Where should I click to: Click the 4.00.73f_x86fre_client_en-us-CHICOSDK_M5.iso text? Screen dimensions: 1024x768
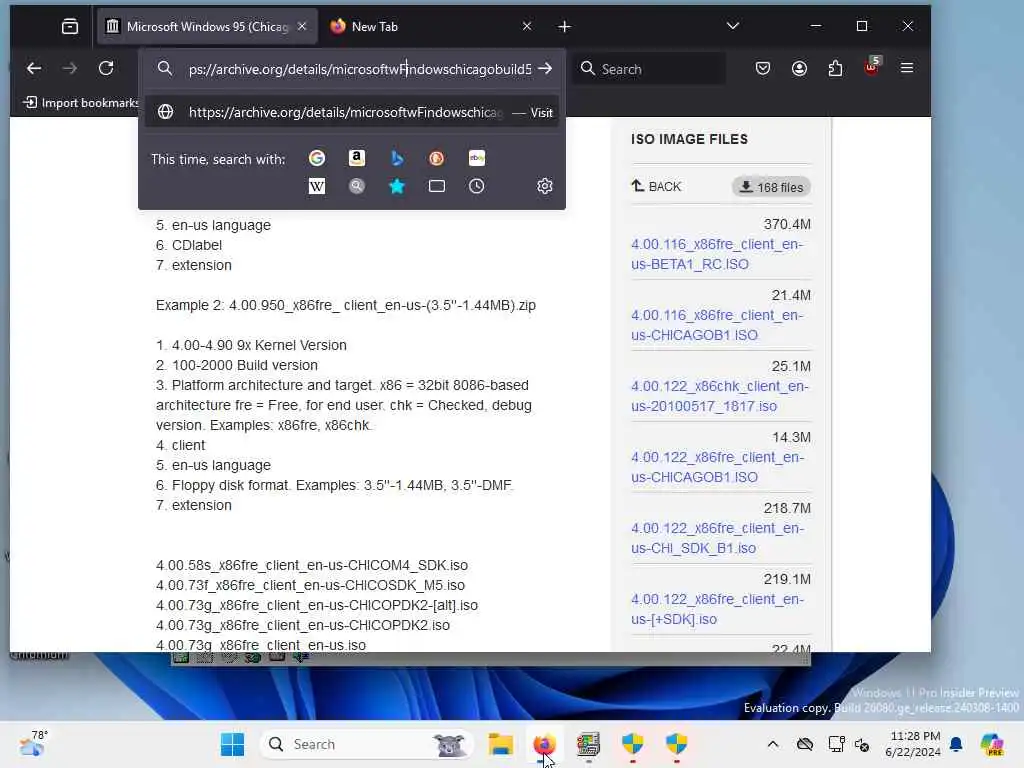coord(310,585)
